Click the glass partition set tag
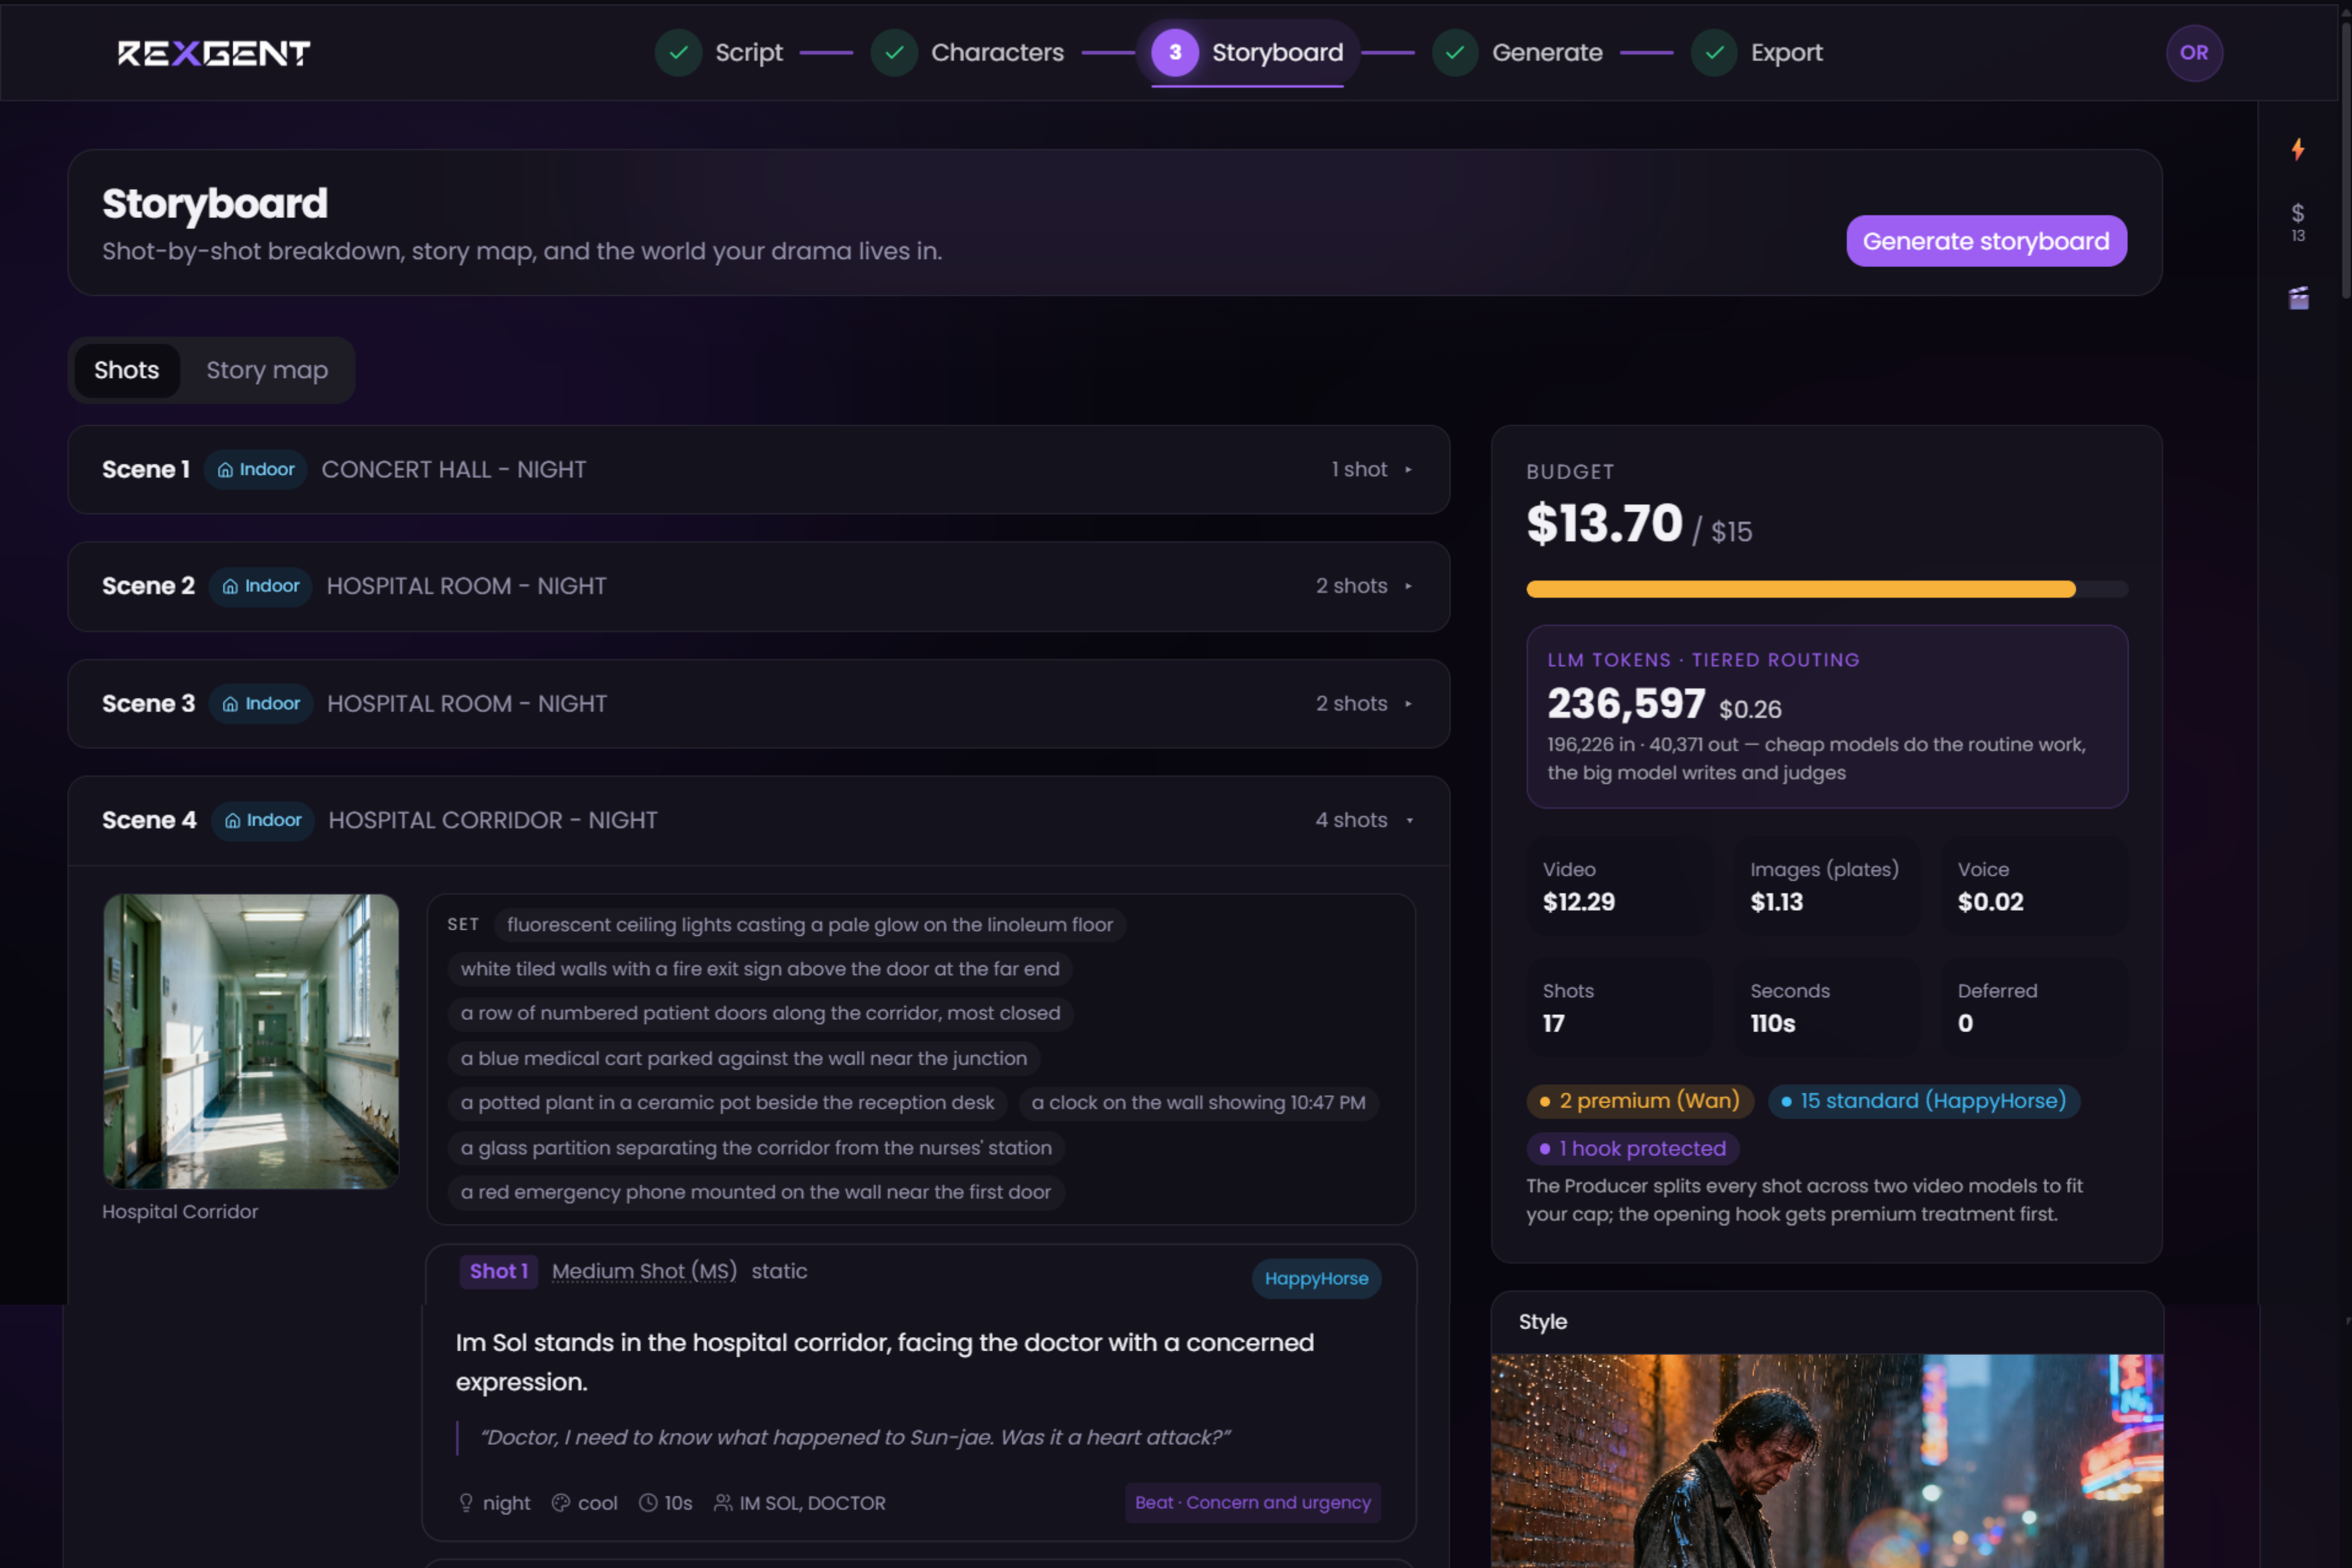 pyautogui.click(x=756, y=1148)
